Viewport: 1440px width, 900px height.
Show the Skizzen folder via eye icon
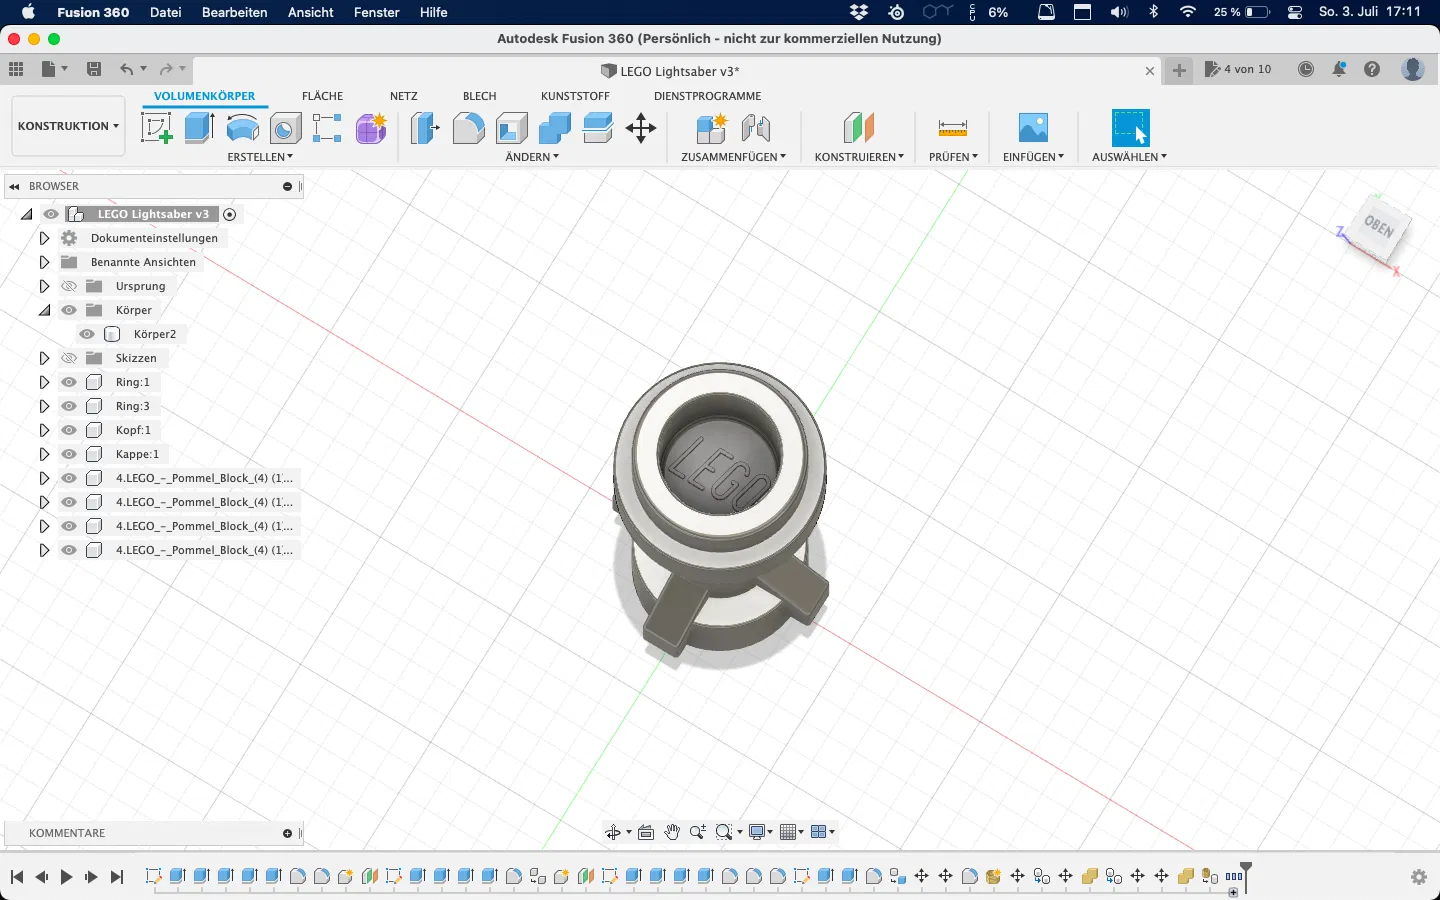click(69, 358)
